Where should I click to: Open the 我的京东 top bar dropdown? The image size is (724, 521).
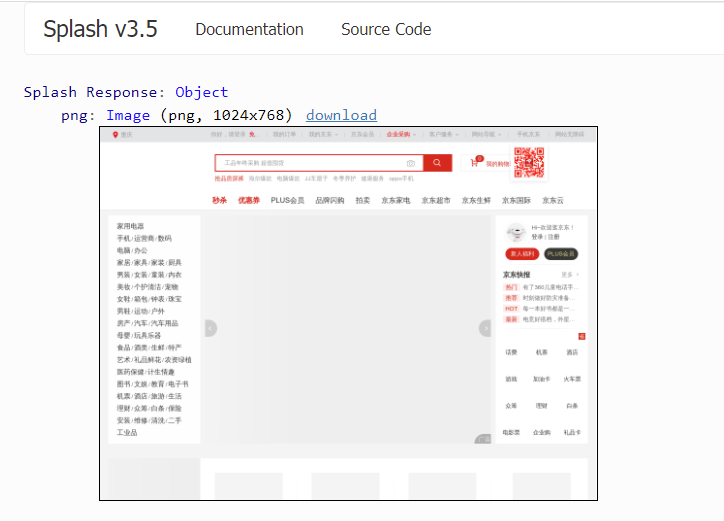(x=323, y=134)
